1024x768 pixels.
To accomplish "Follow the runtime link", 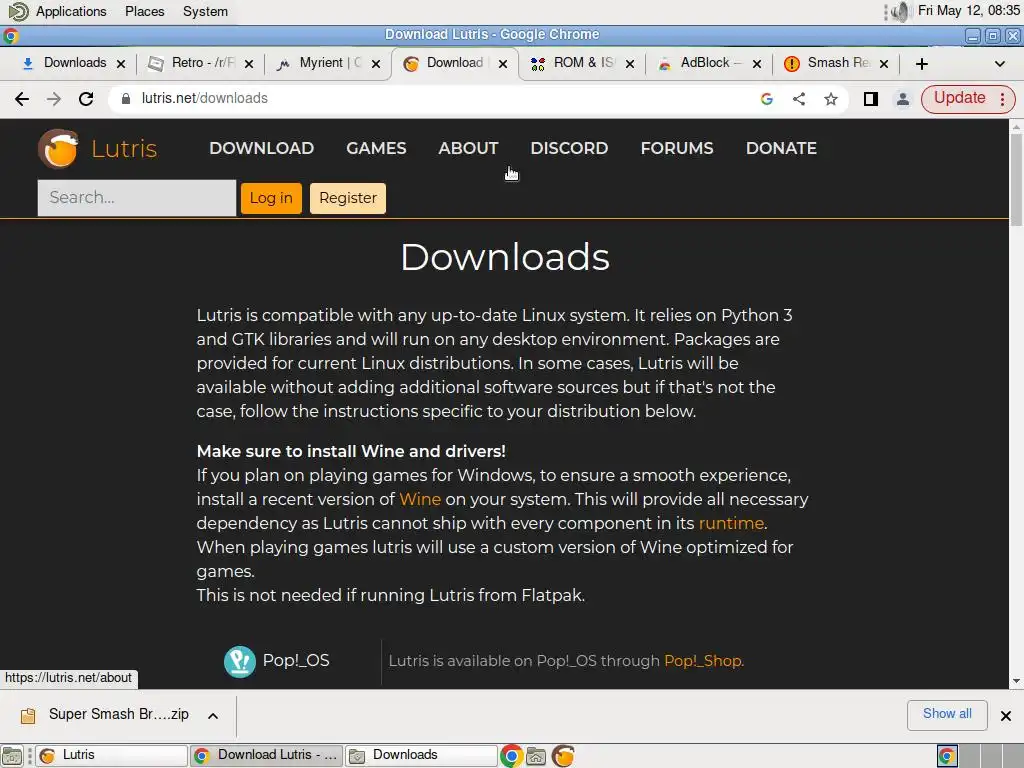I will (x=731, y=524).
